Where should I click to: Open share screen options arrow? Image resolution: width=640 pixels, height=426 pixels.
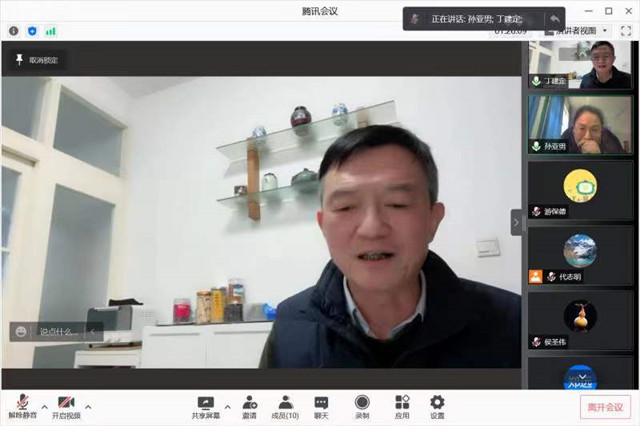227,407
